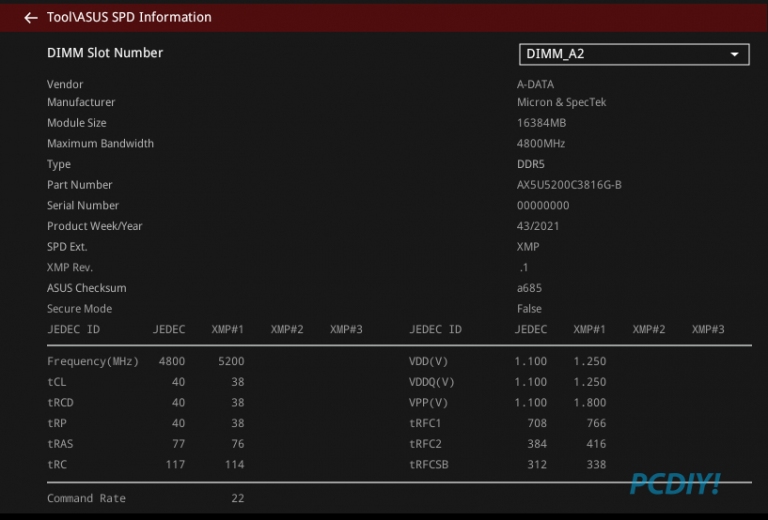Click the tRFC2 XMP#1 value 416
The width and height of the screenshot is (768, 520).
point(597,444)
